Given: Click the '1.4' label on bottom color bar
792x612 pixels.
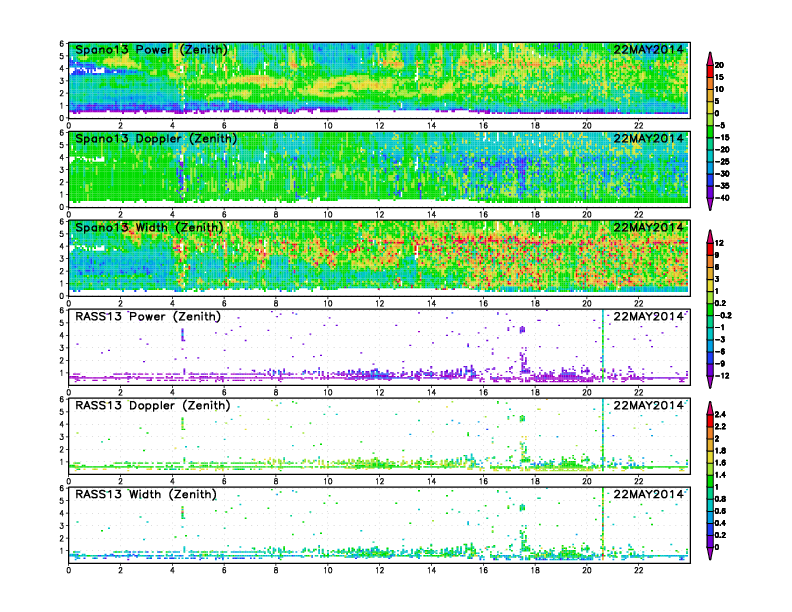Looking at the screenshot, I should click(721, 475).
